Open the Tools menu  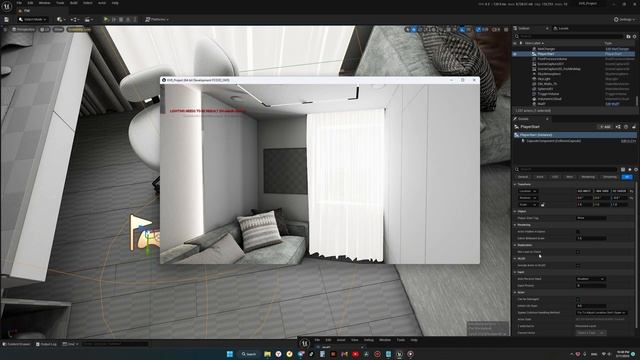click(60, 3)
